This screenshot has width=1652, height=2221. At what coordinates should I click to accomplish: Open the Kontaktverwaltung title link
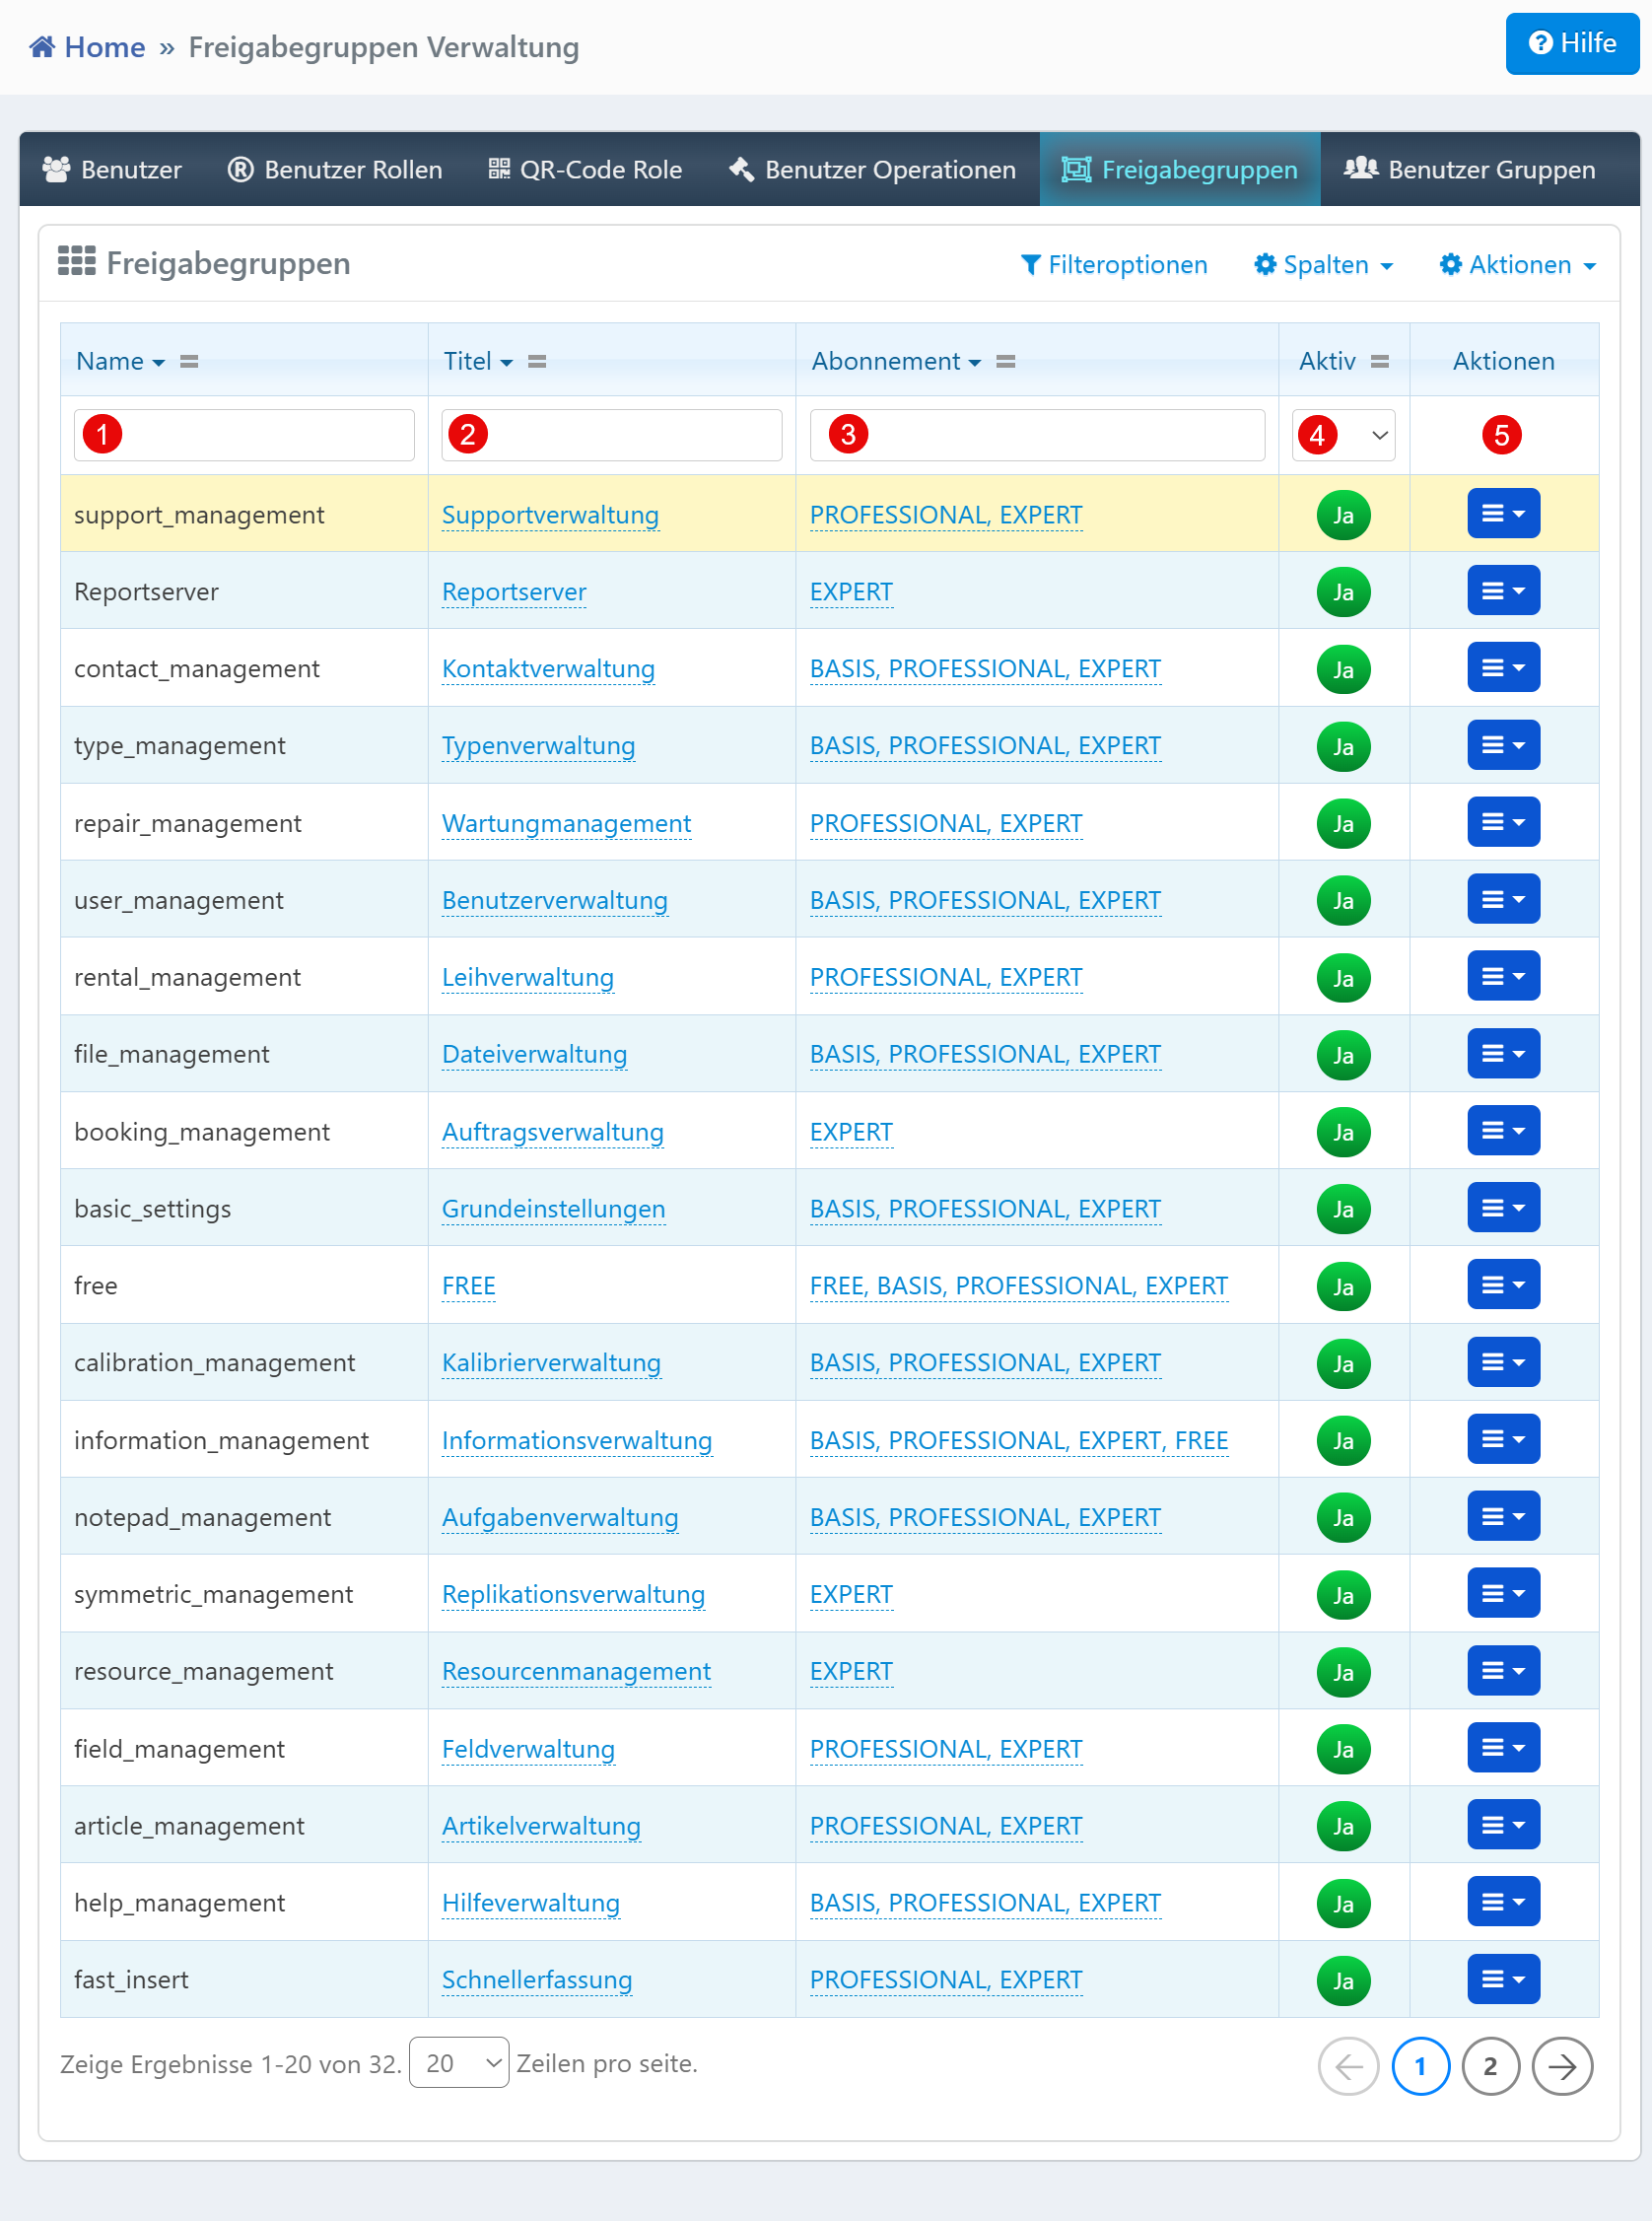[548, 669]
